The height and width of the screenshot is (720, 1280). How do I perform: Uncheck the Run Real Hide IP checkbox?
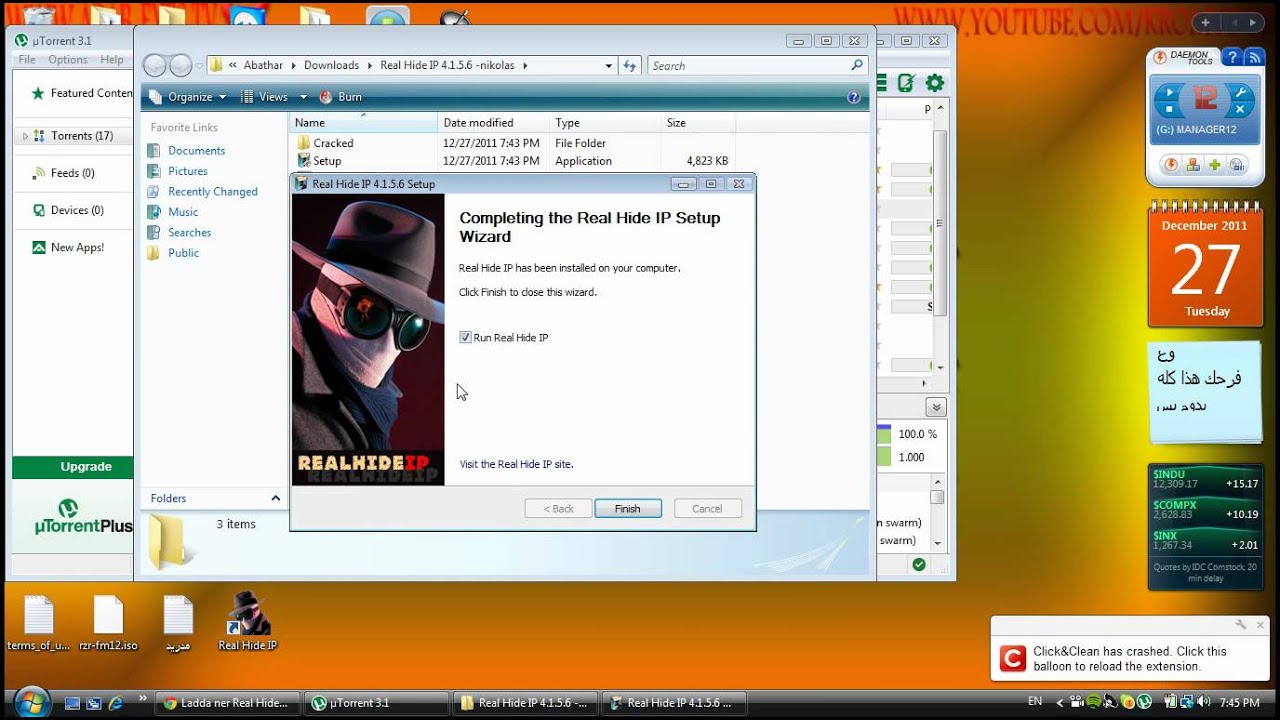tap(465, 338)
